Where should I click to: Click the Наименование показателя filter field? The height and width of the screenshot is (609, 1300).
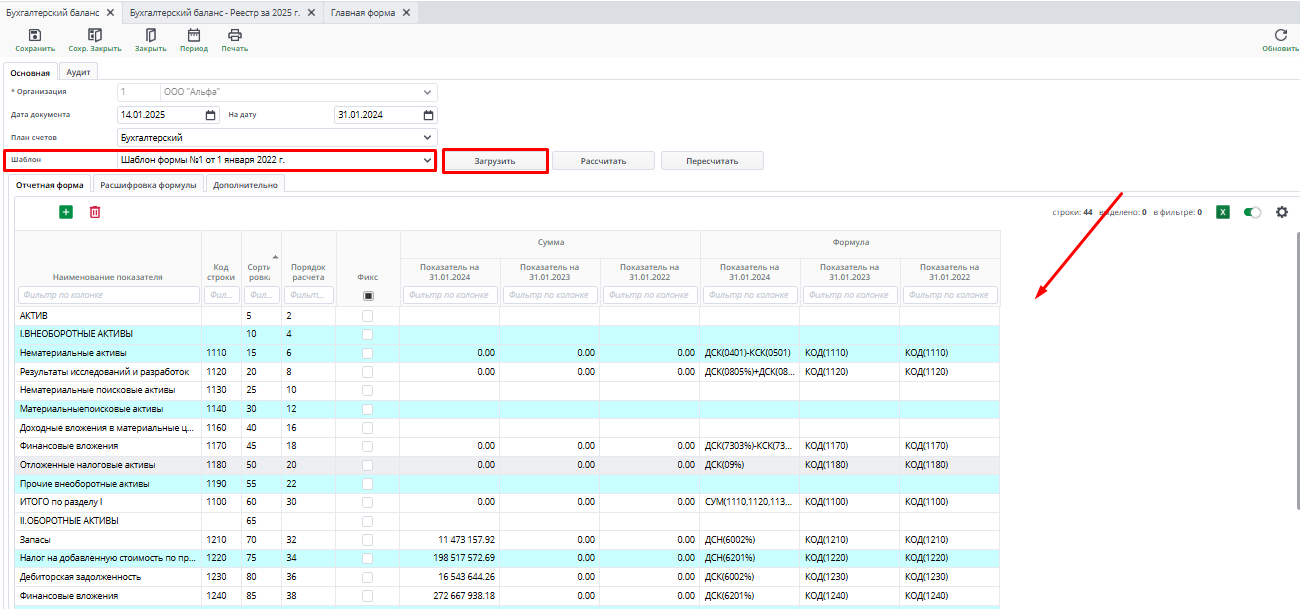tap(108, 295)
